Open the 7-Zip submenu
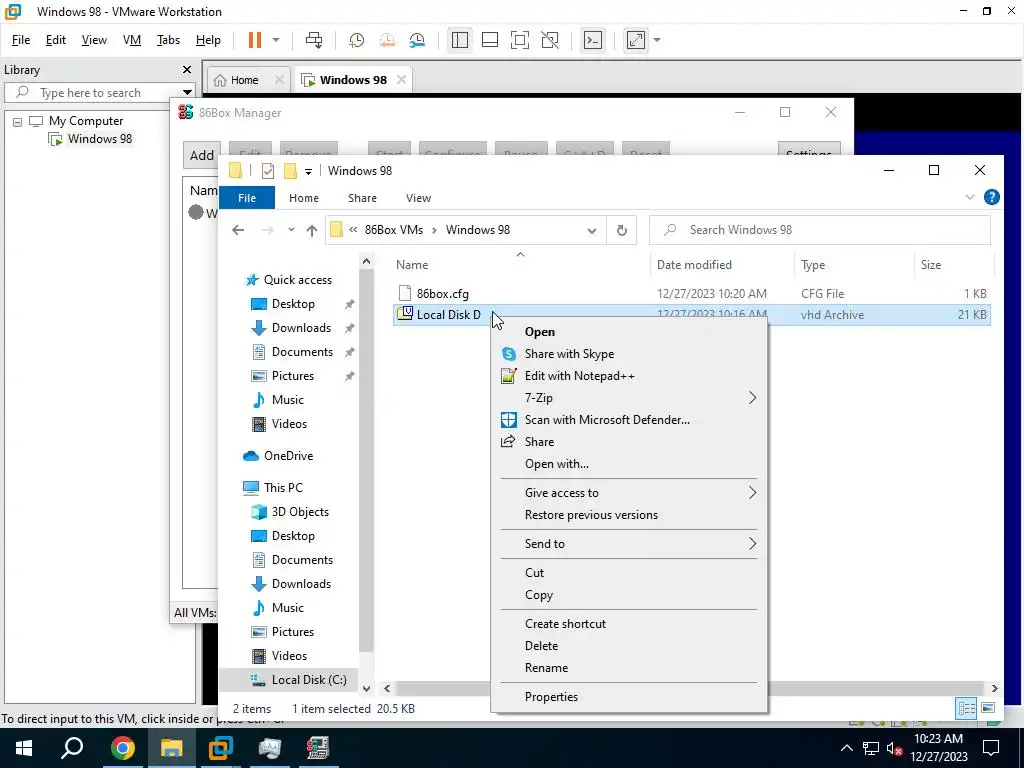 (630, 398)
